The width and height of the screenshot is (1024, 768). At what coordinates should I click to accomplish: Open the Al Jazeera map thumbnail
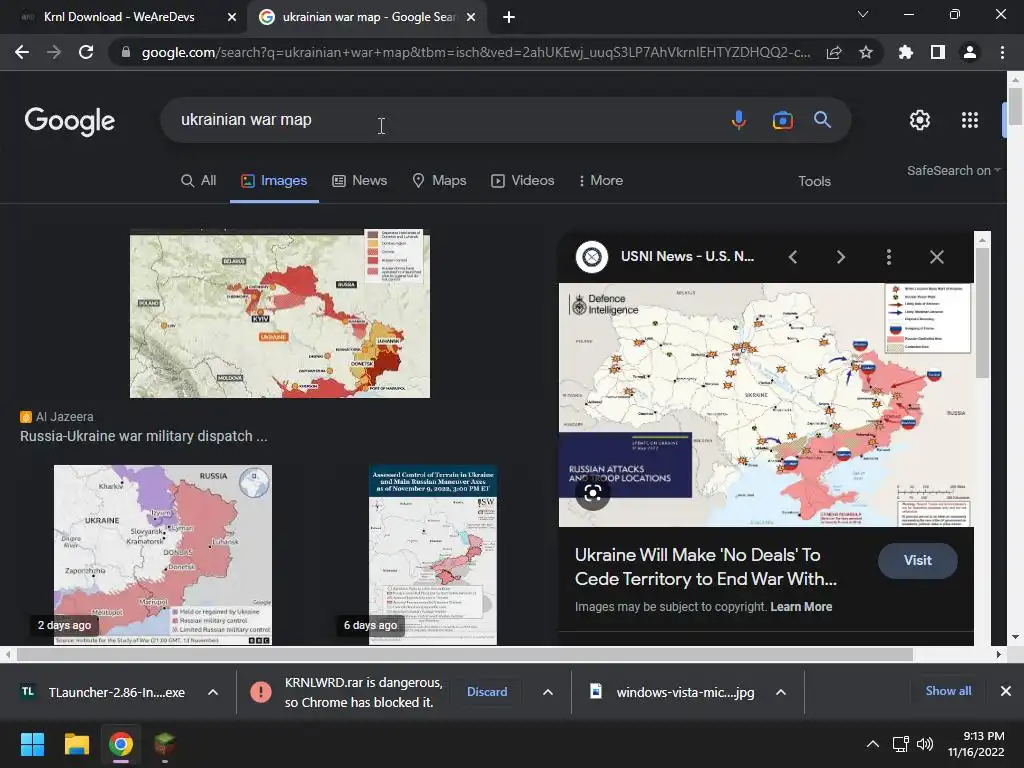tap(280, 313)
